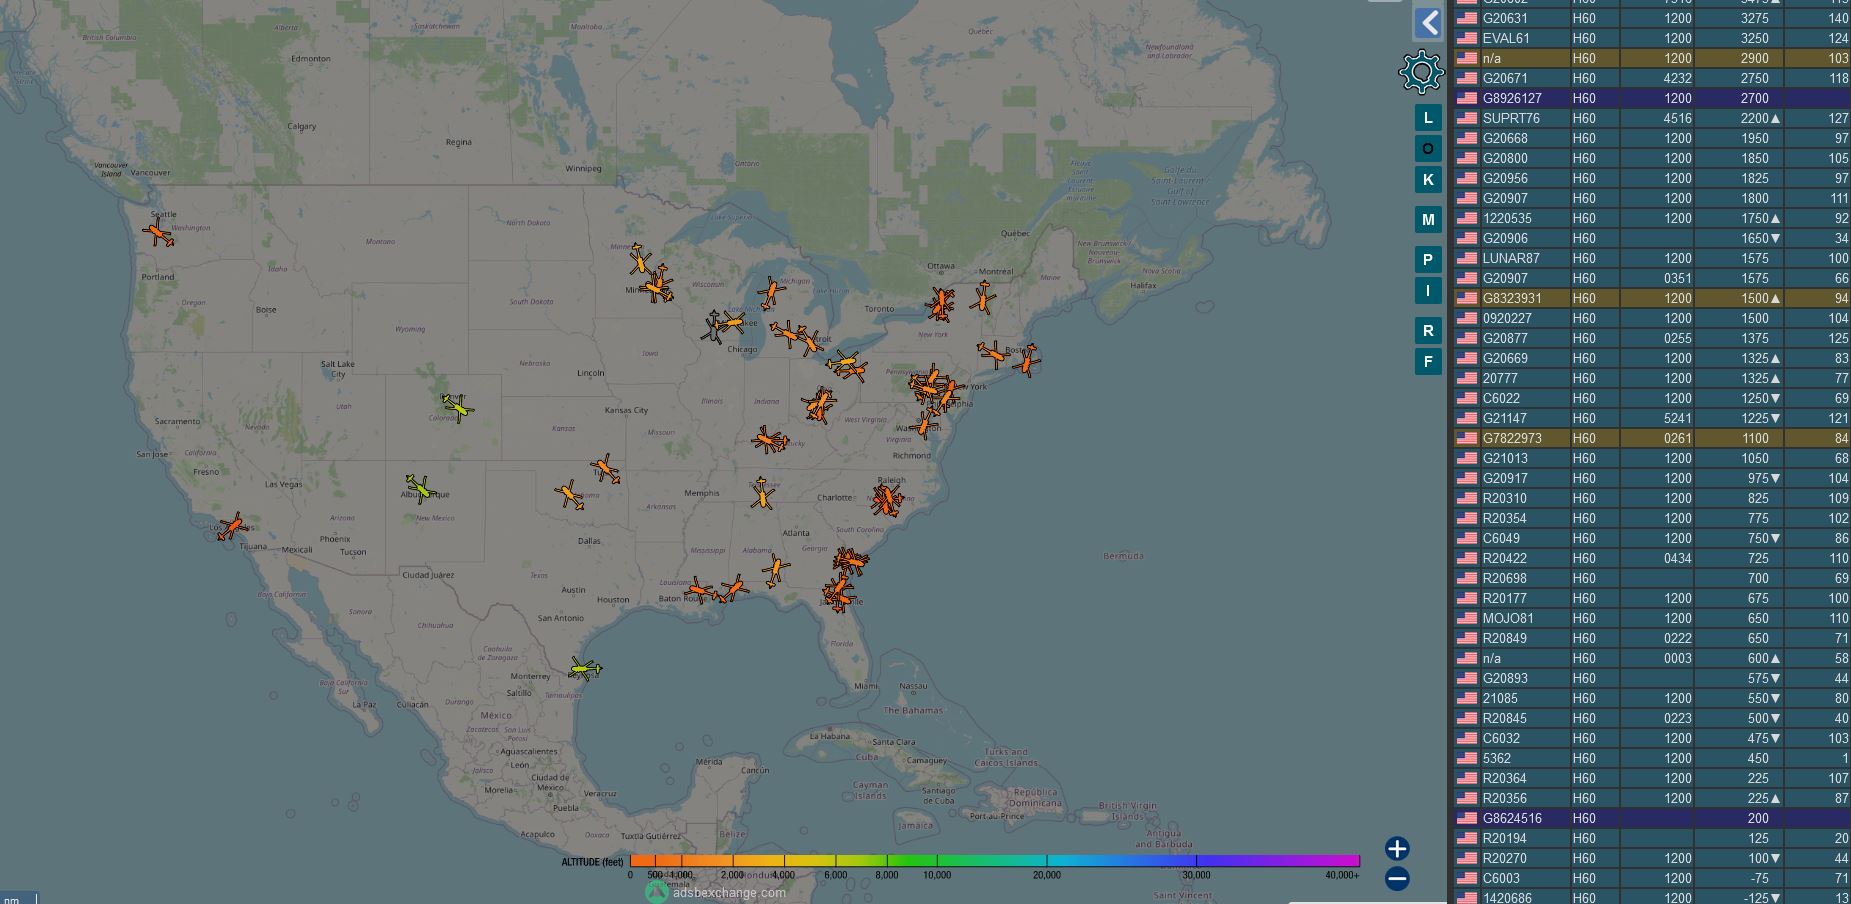Select the helicopter icon near Boston

pyautogui.click(x=1026, y=359)
